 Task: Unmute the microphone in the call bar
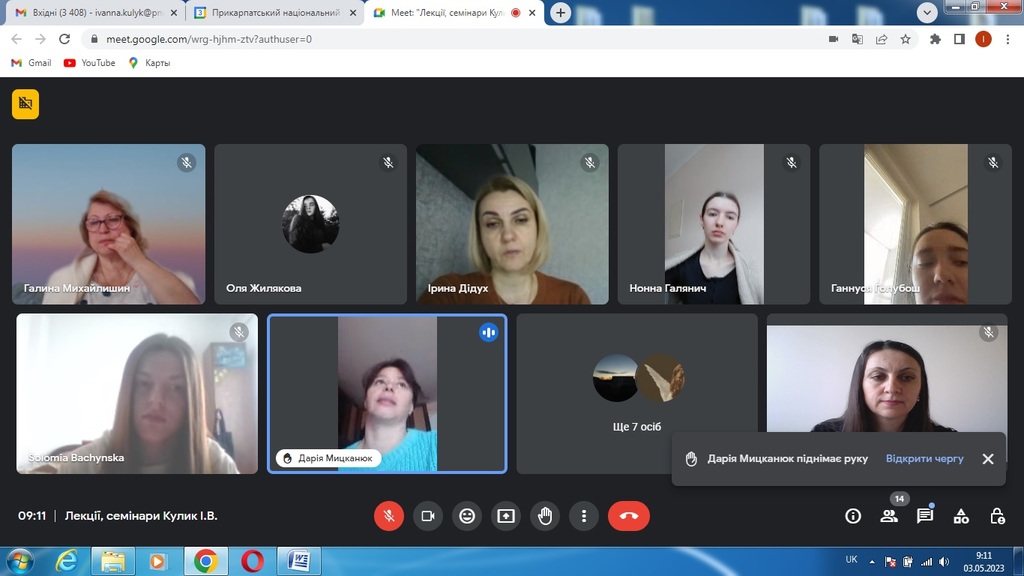coord(389,516)
